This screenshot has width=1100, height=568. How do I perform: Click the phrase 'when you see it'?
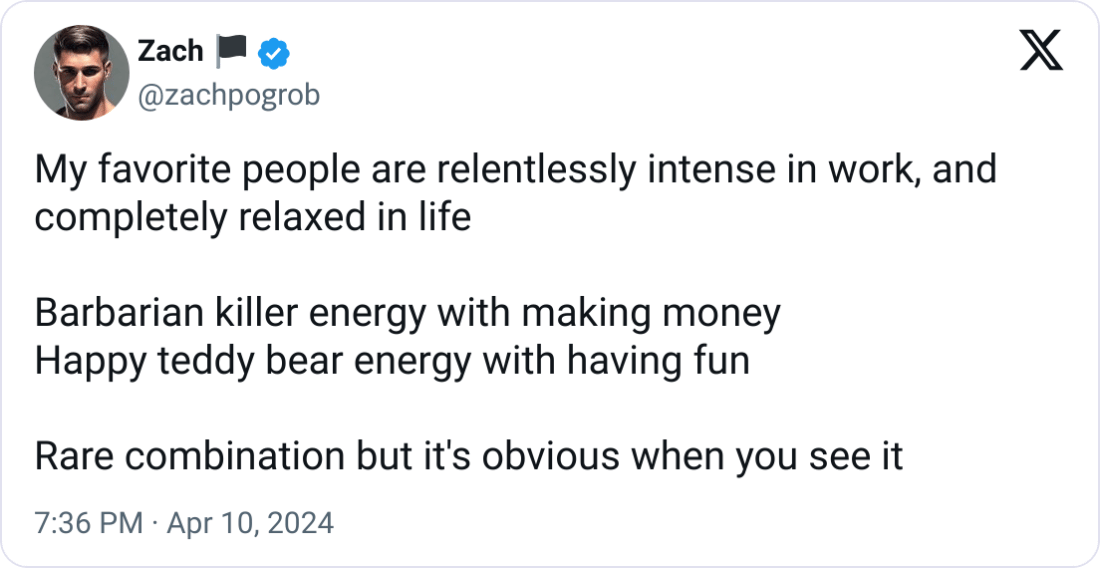766,456
